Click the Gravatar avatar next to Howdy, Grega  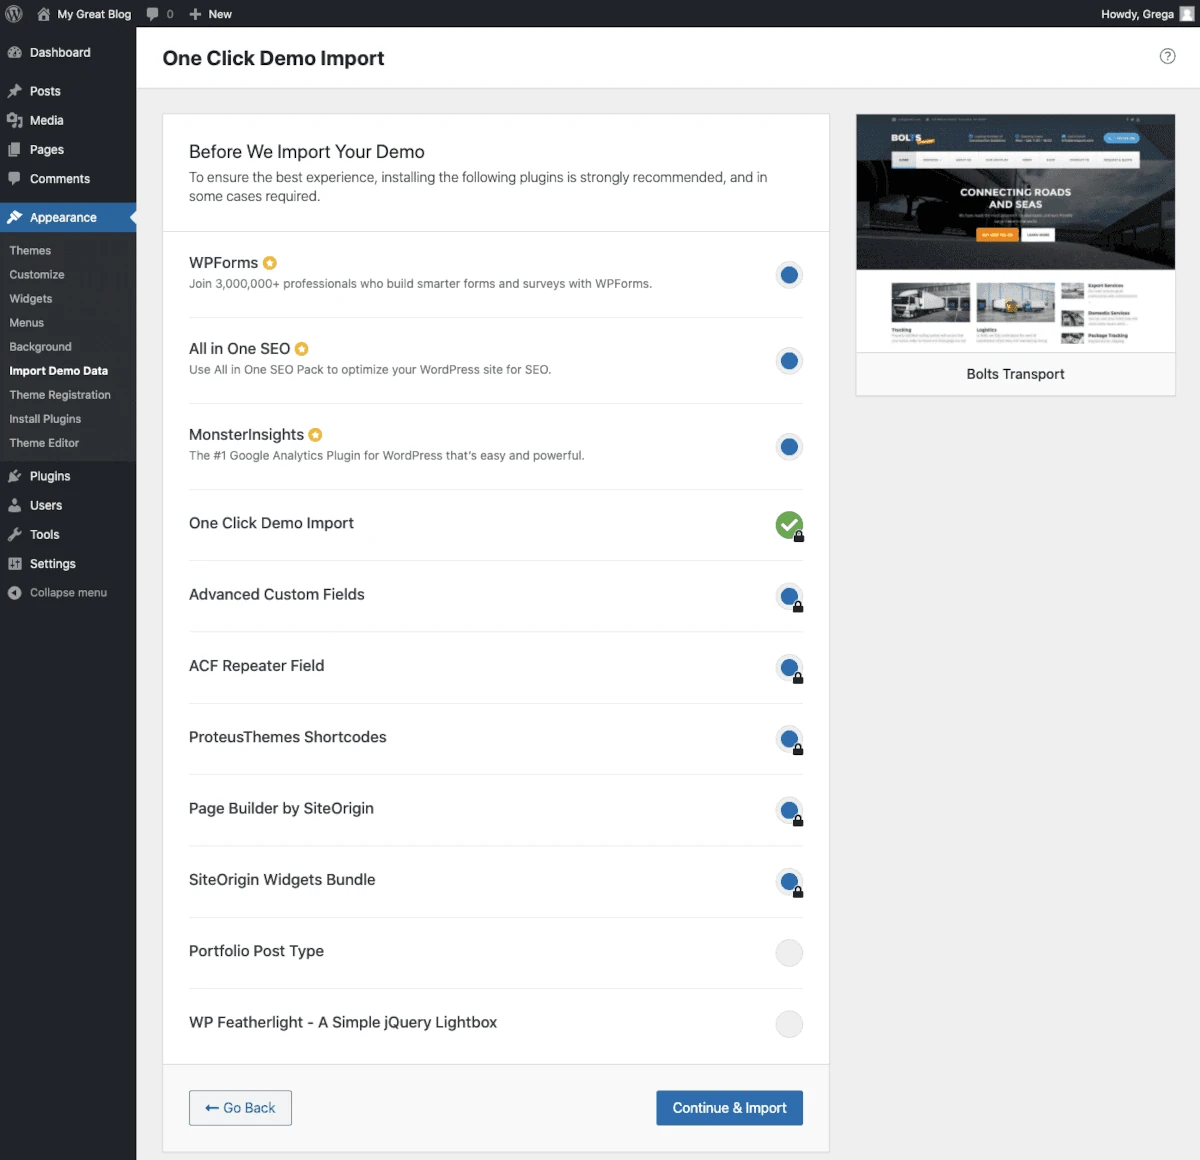click(1187, 14)
